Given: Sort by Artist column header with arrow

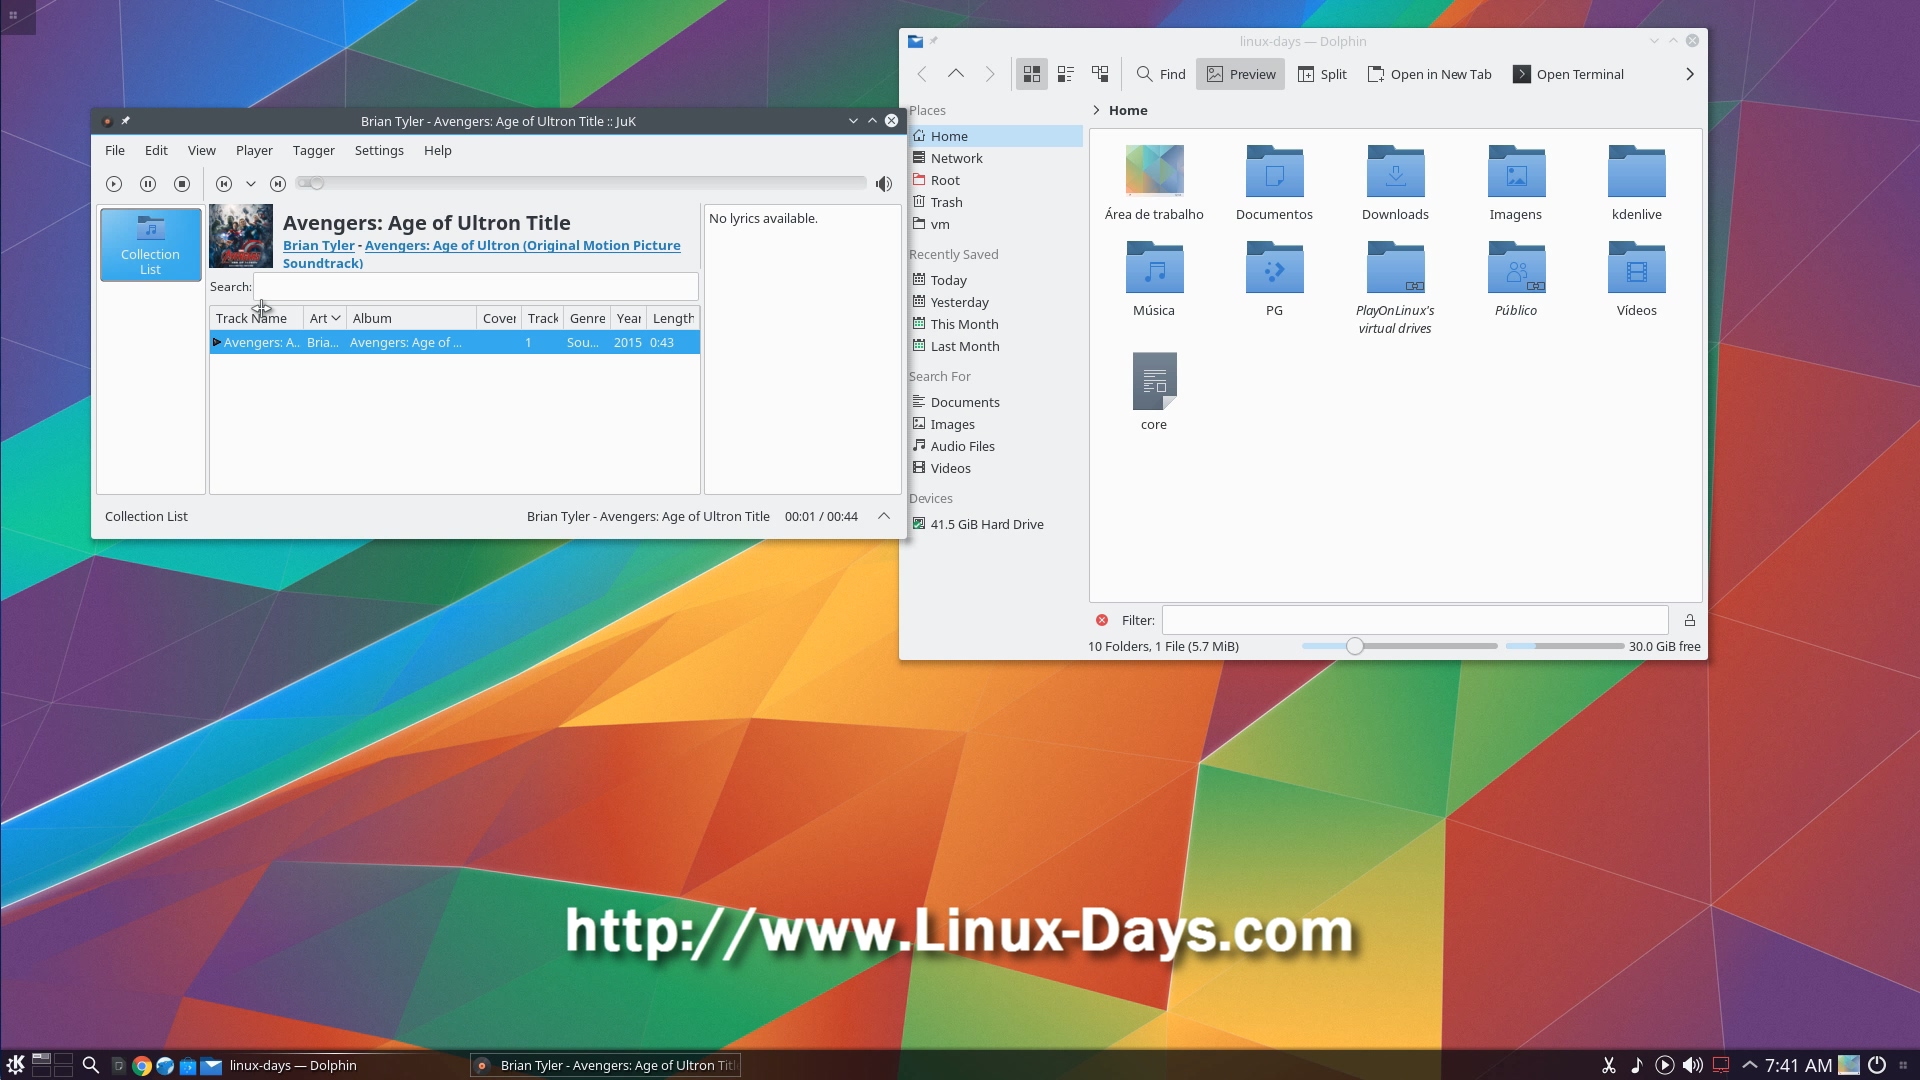Looking at the screenshot, I should [x=324, y=318].
